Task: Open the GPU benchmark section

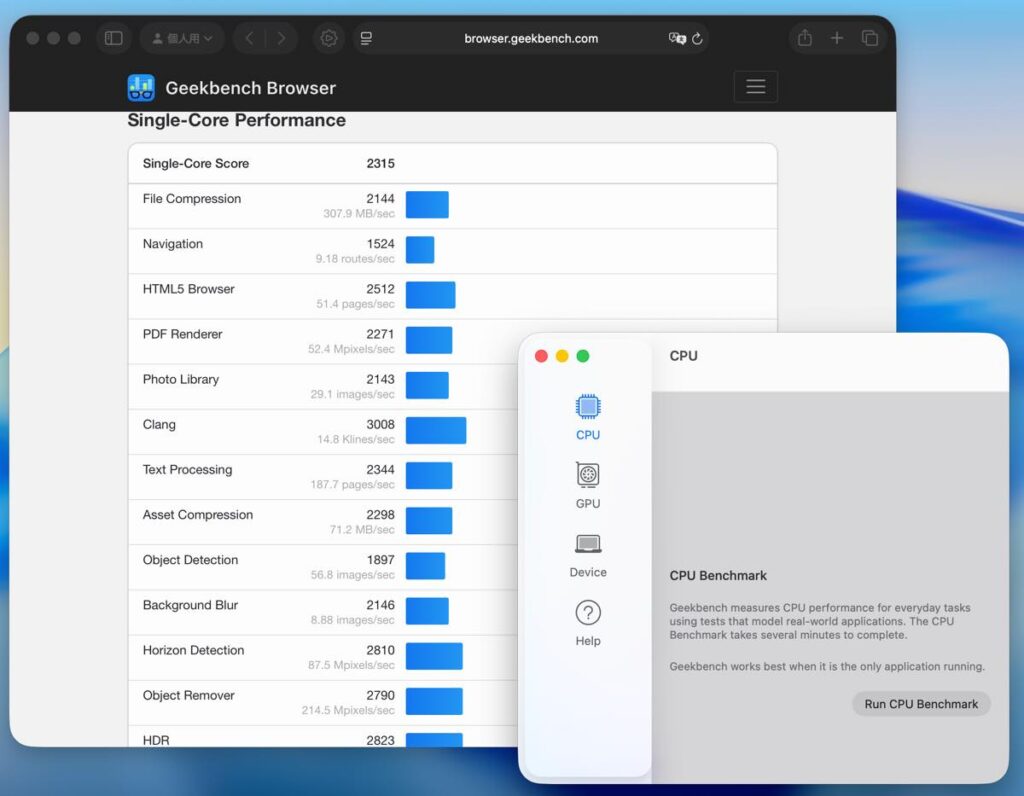Action: (x=588, y=475)
